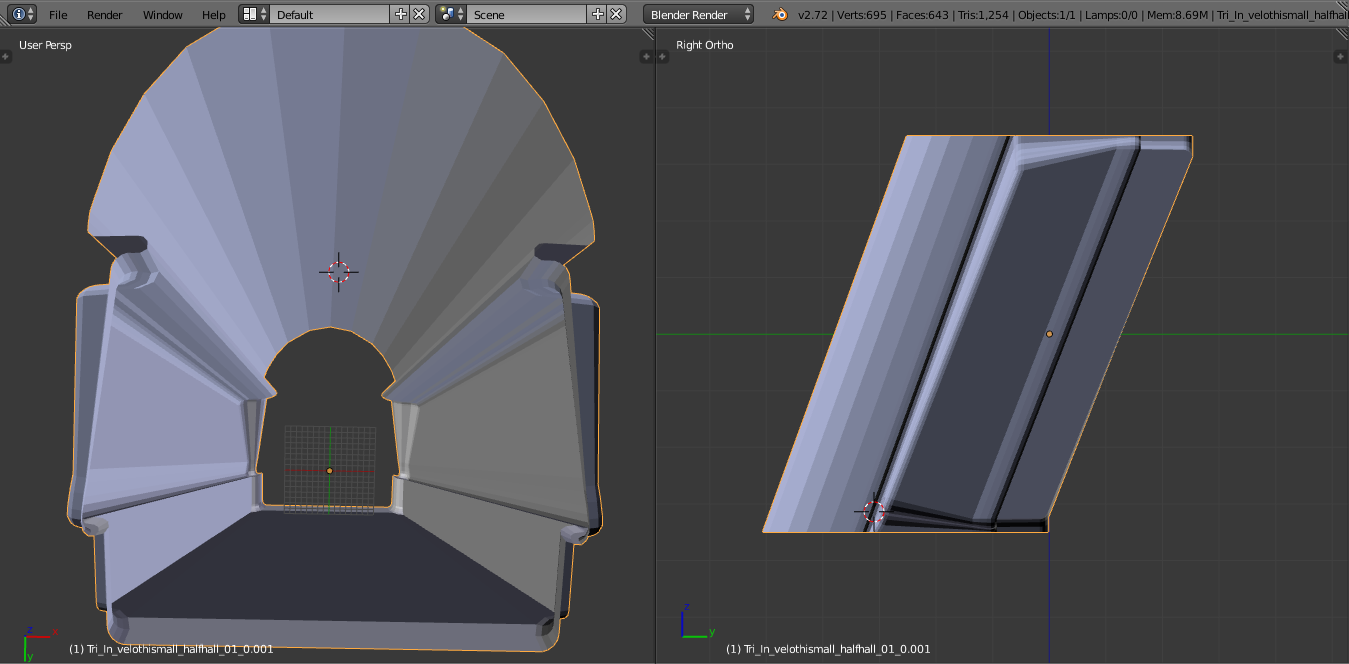Expand the left viewport's properties region plus icon
The height and width of the screenshot is (664, 1349).
(647, 58)
